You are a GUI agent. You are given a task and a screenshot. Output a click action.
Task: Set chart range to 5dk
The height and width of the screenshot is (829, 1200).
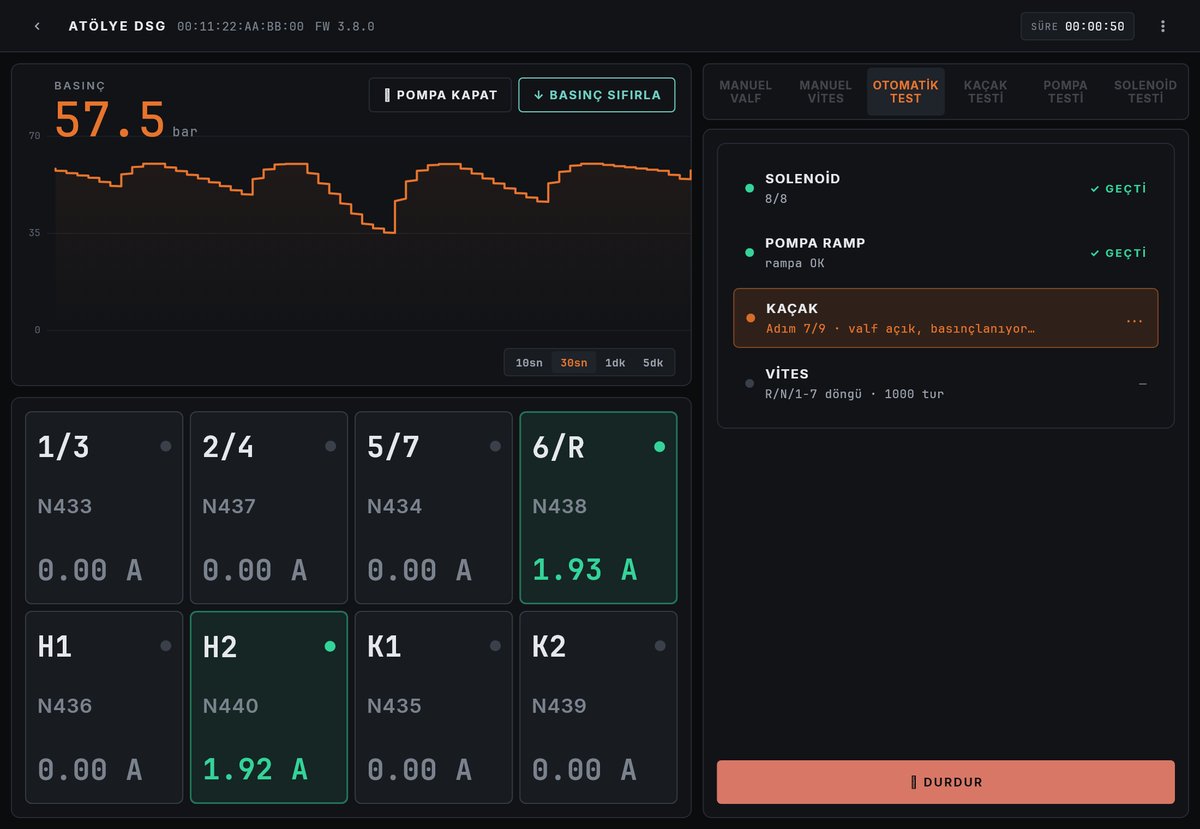point(653,363)
